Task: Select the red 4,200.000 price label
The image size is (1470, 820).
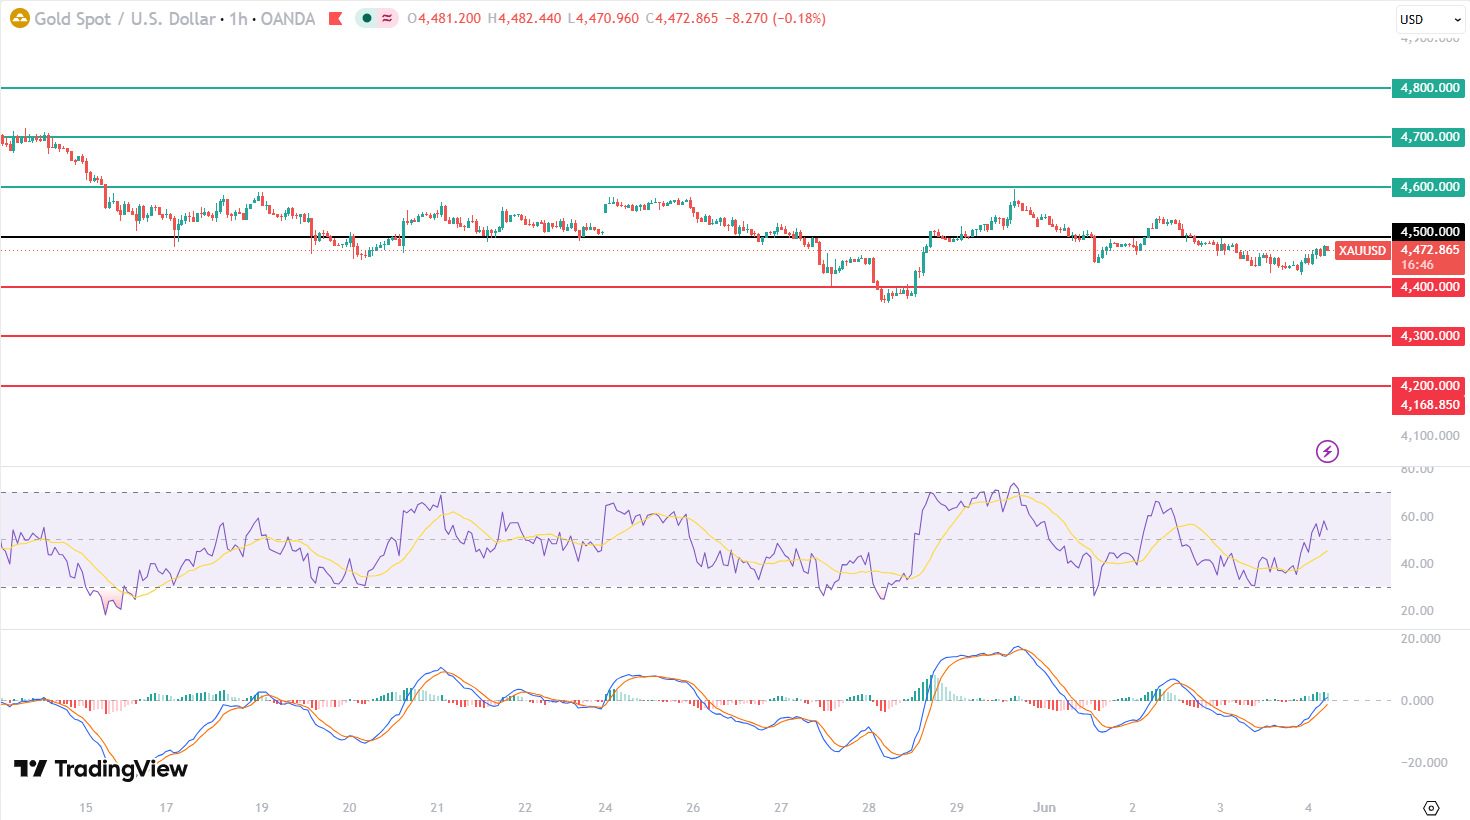Action: tap(1429, 386)
